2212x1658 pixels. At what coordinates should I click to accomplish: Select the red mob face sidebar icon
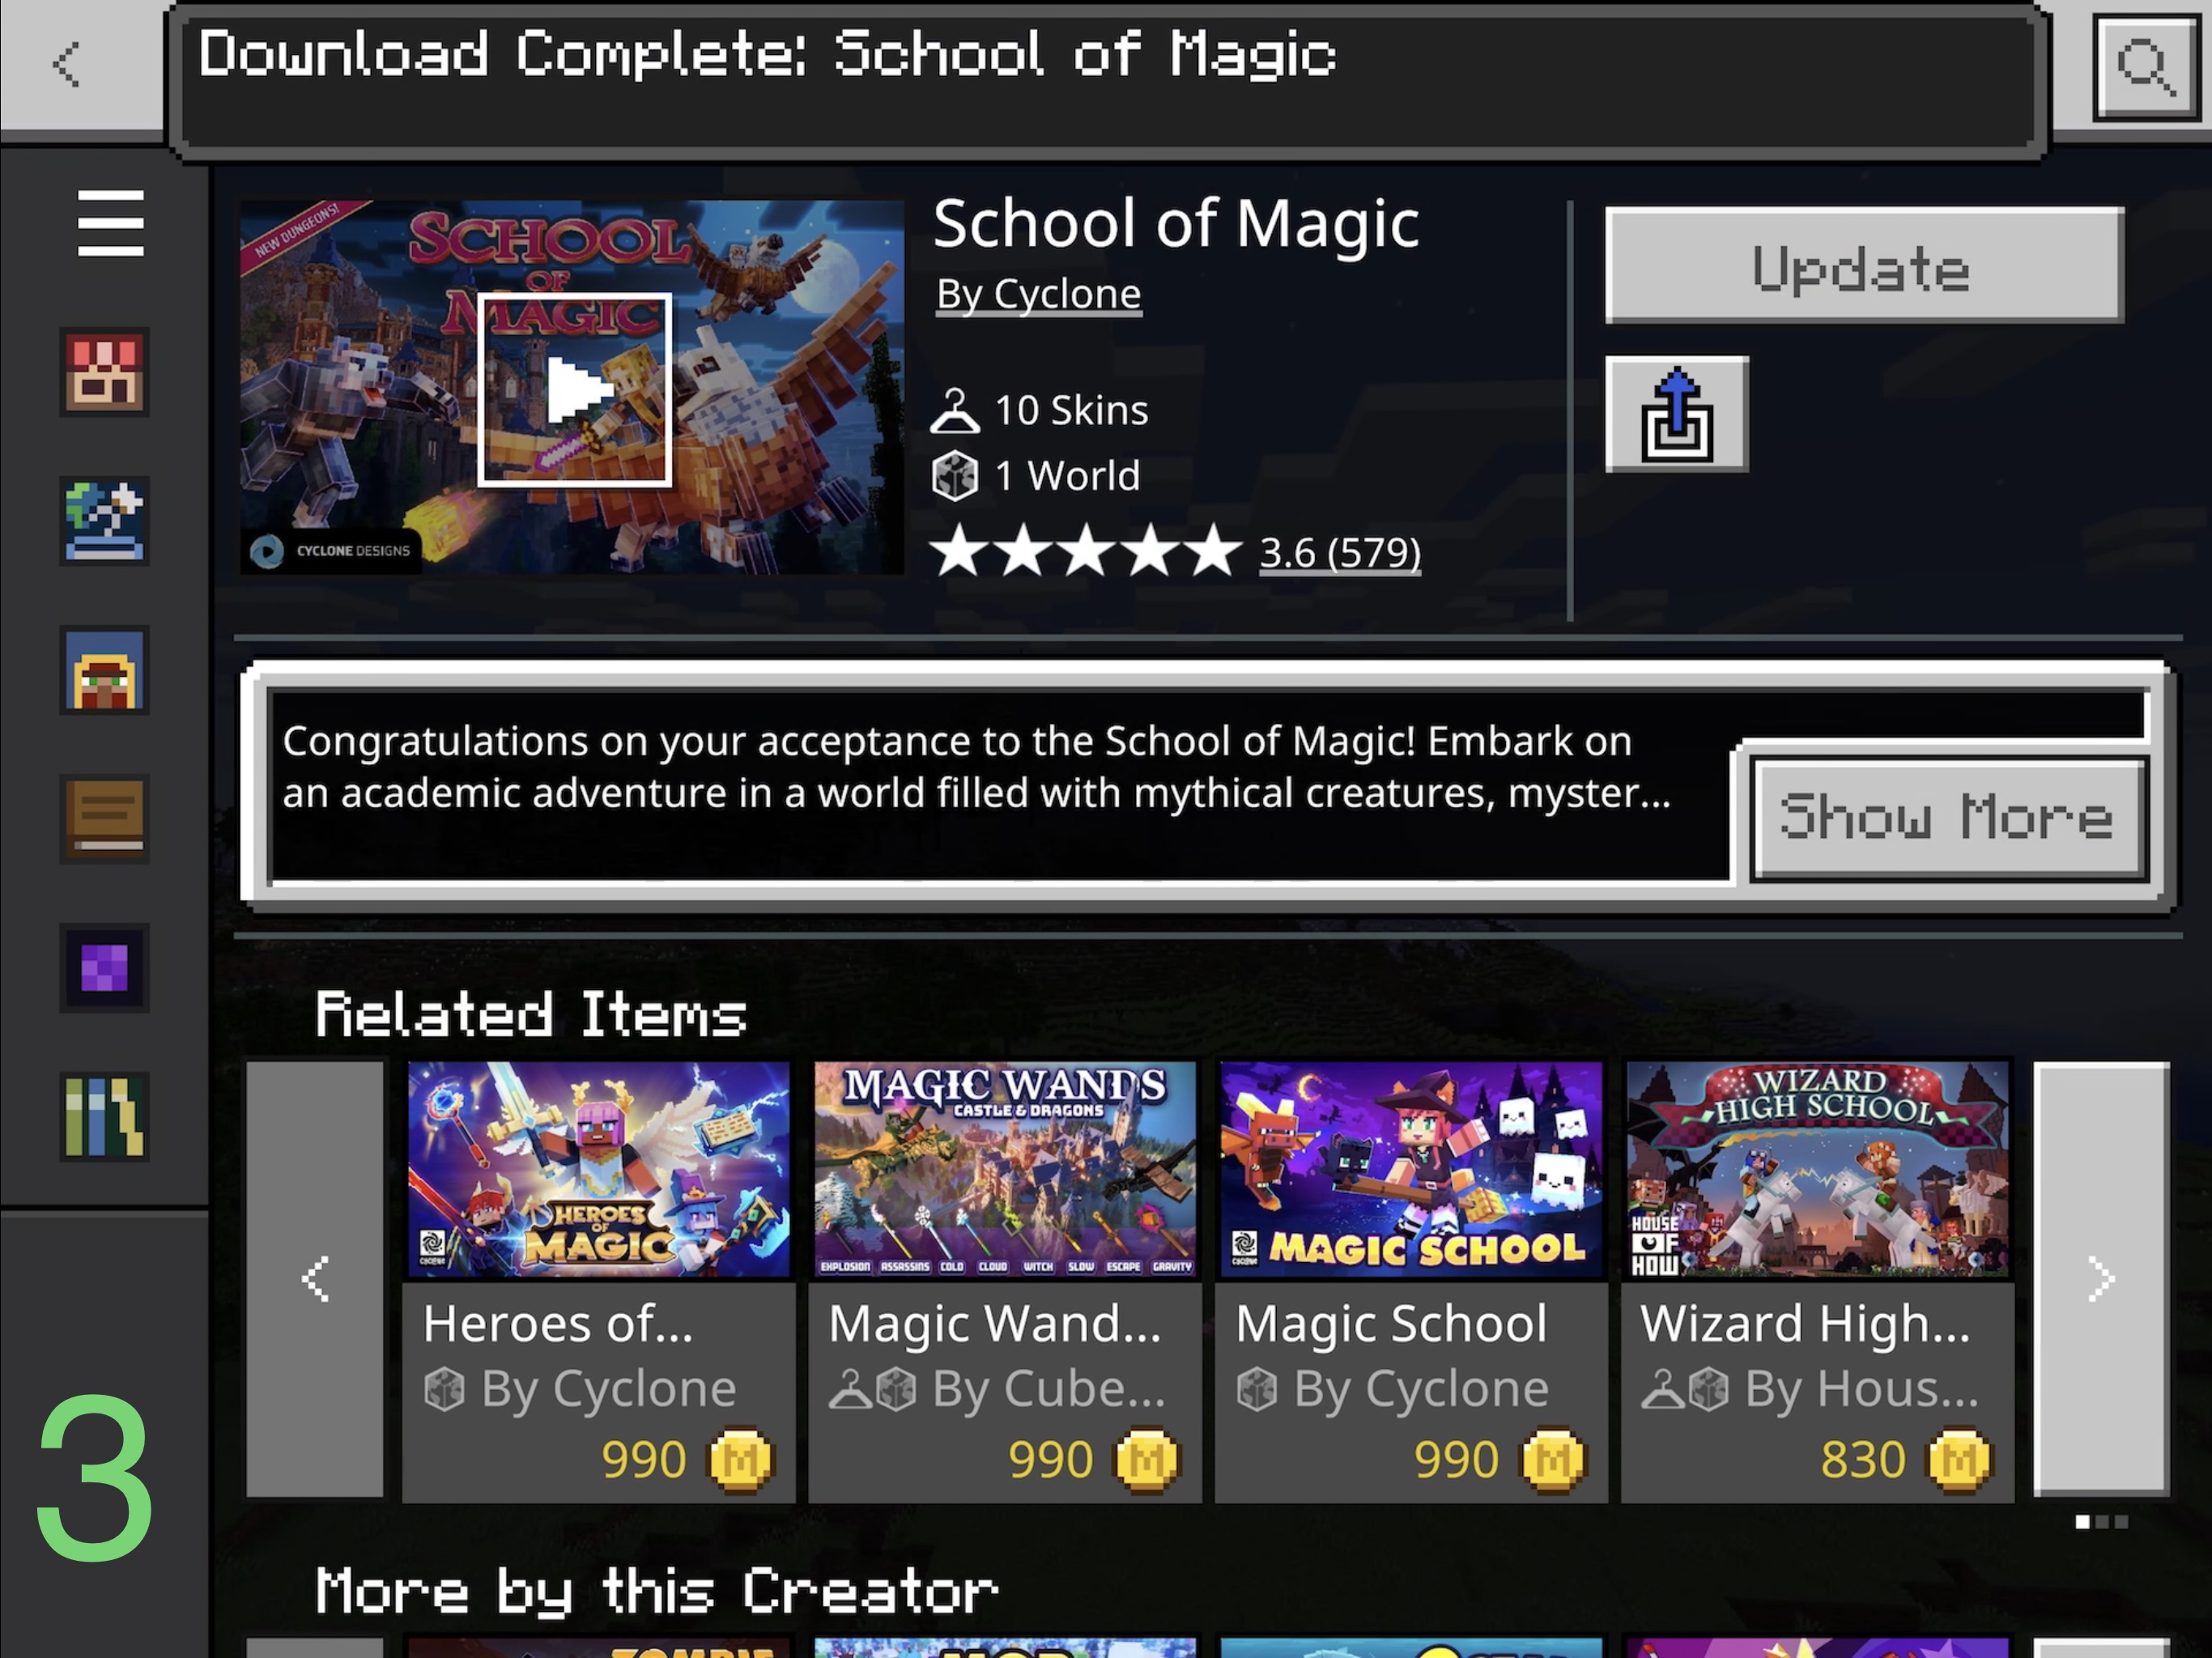click(104, 372)
